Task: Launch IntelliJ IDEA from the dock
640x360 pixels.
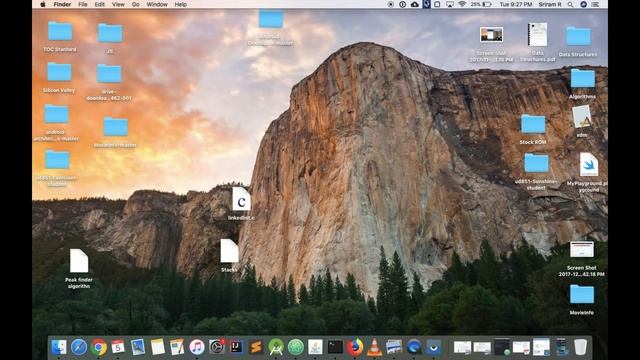Action: click(x=236, y=347)
